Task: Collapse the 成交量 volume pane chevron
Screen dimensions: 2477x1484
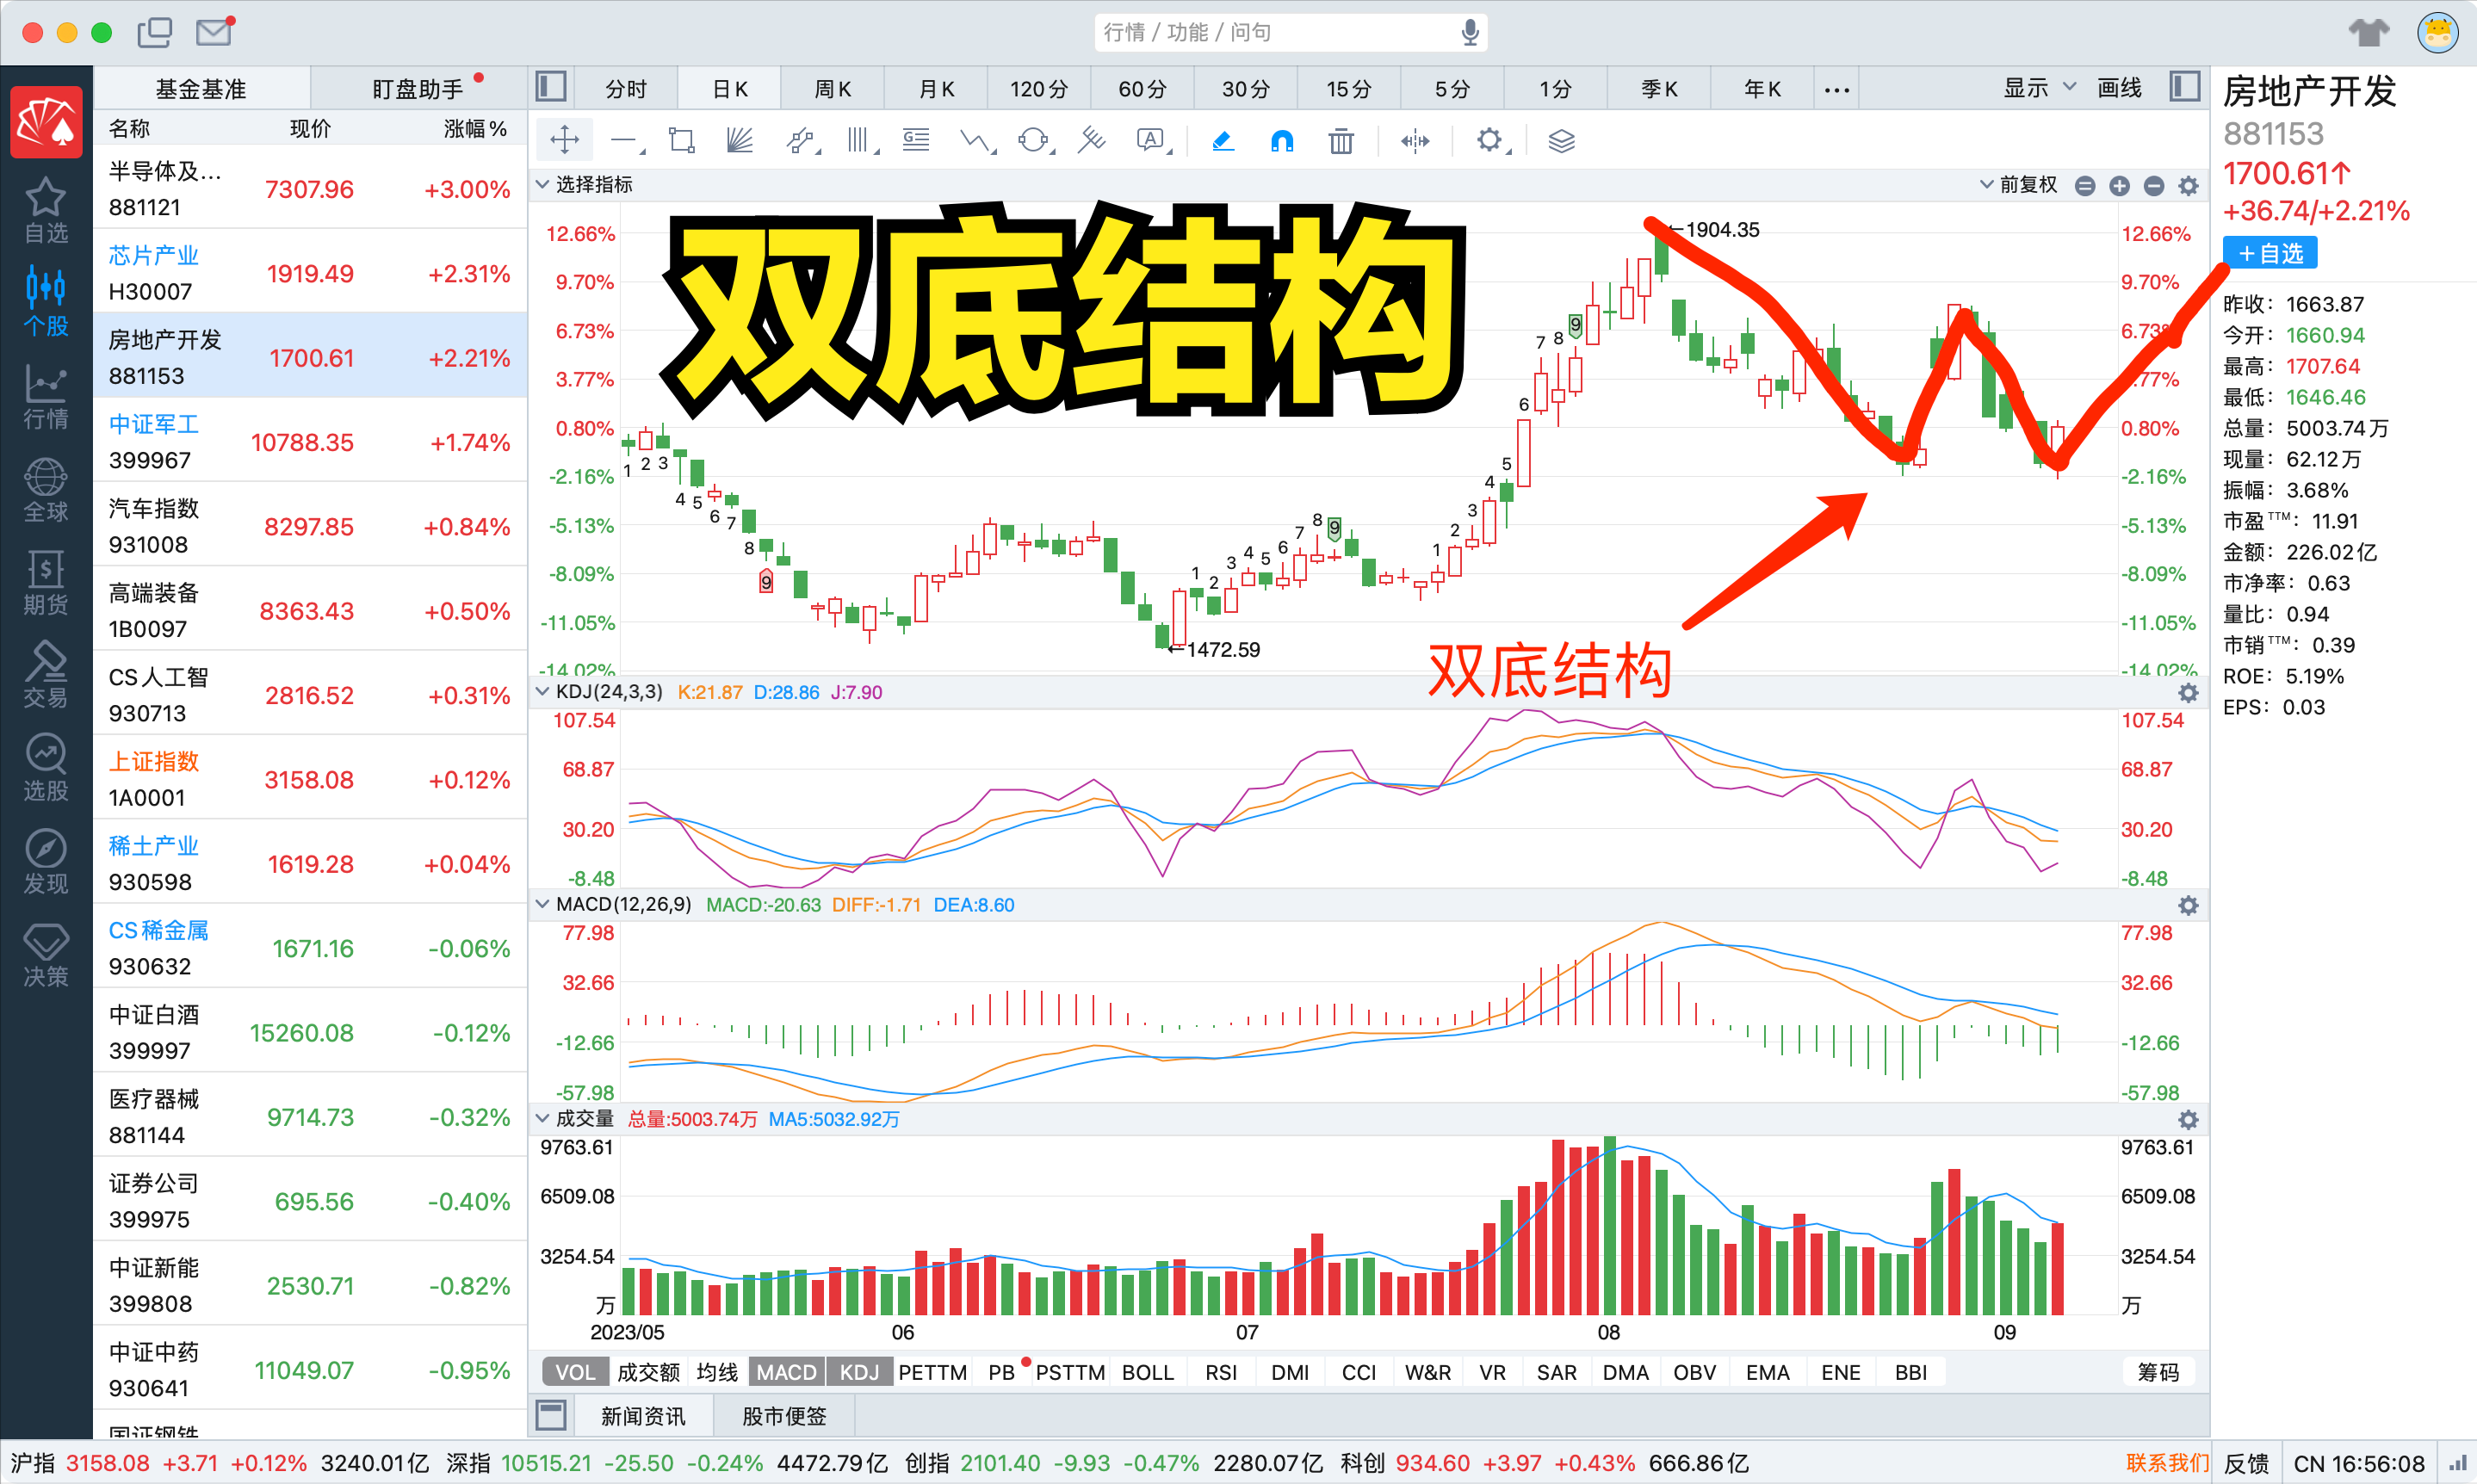Action: [543, 1119]
